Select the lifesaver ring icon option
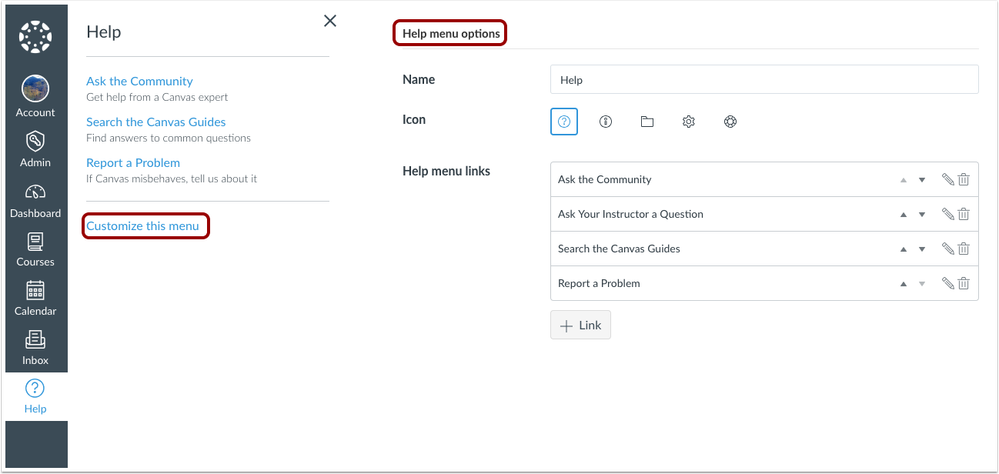The image size is (999, 474). 730,122
